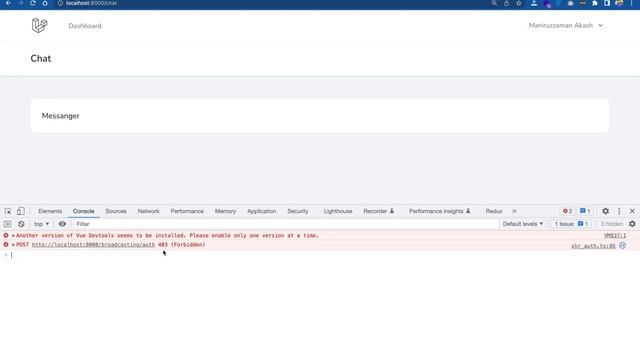Reload the page with the refresh icon
This screenshot has height=360, width=640.
pyautogui.click(x=33, y=3)
